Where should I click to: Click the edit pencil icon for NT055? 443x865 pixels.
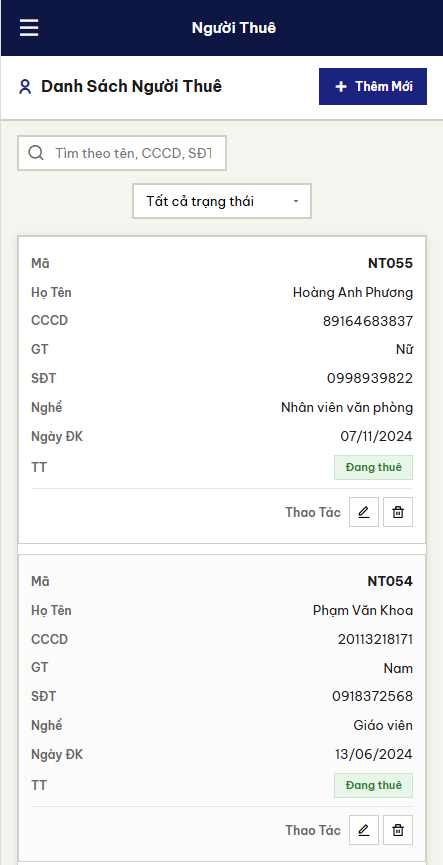364,512
